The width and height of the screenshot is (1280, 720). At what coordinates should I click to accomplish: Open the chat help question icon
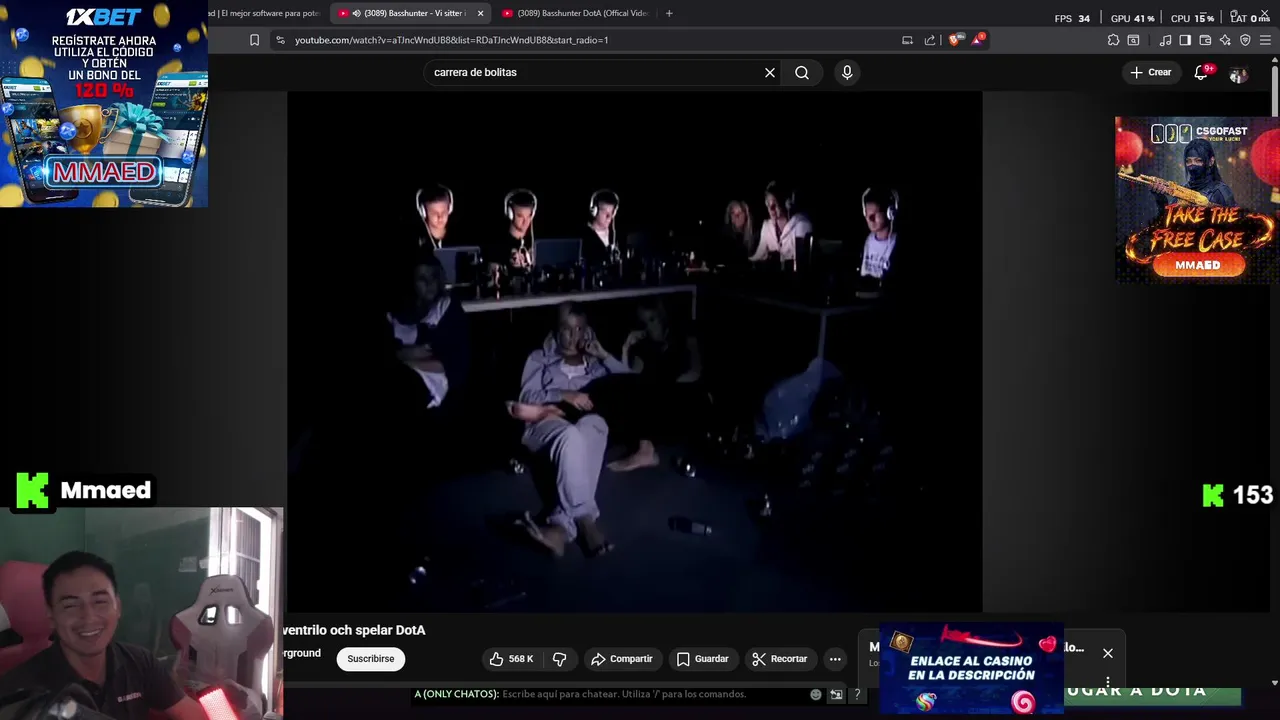[857, 694]
